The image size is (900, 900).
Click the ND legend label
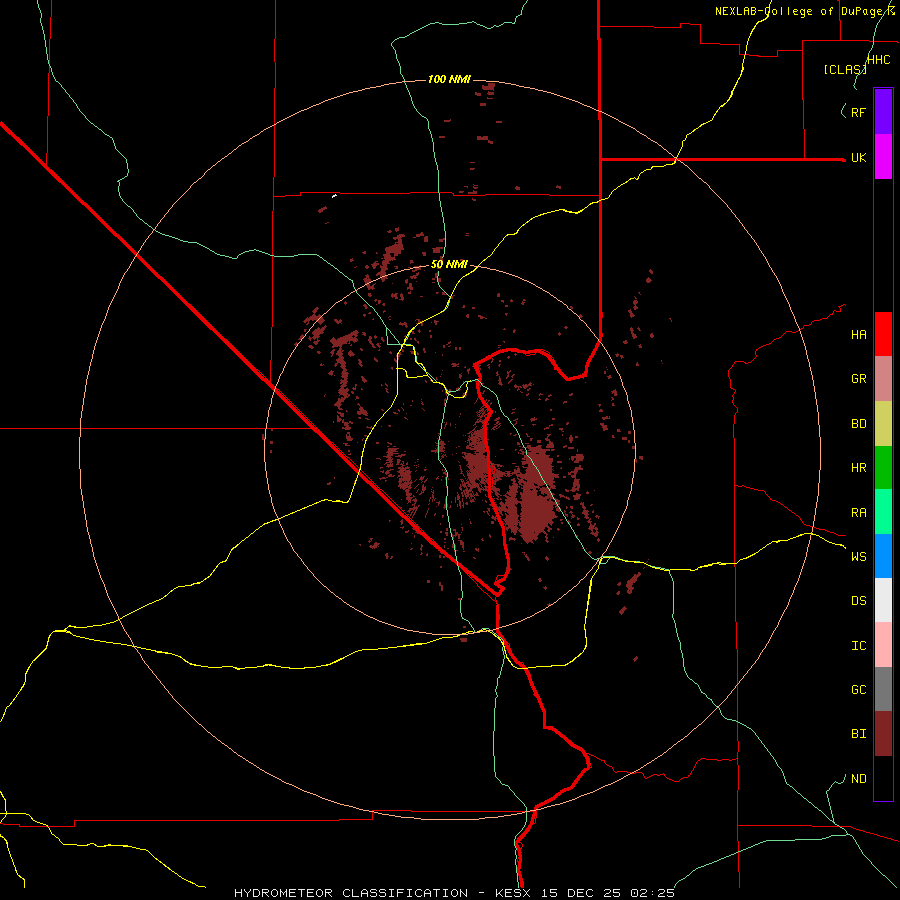coord(858,779)
